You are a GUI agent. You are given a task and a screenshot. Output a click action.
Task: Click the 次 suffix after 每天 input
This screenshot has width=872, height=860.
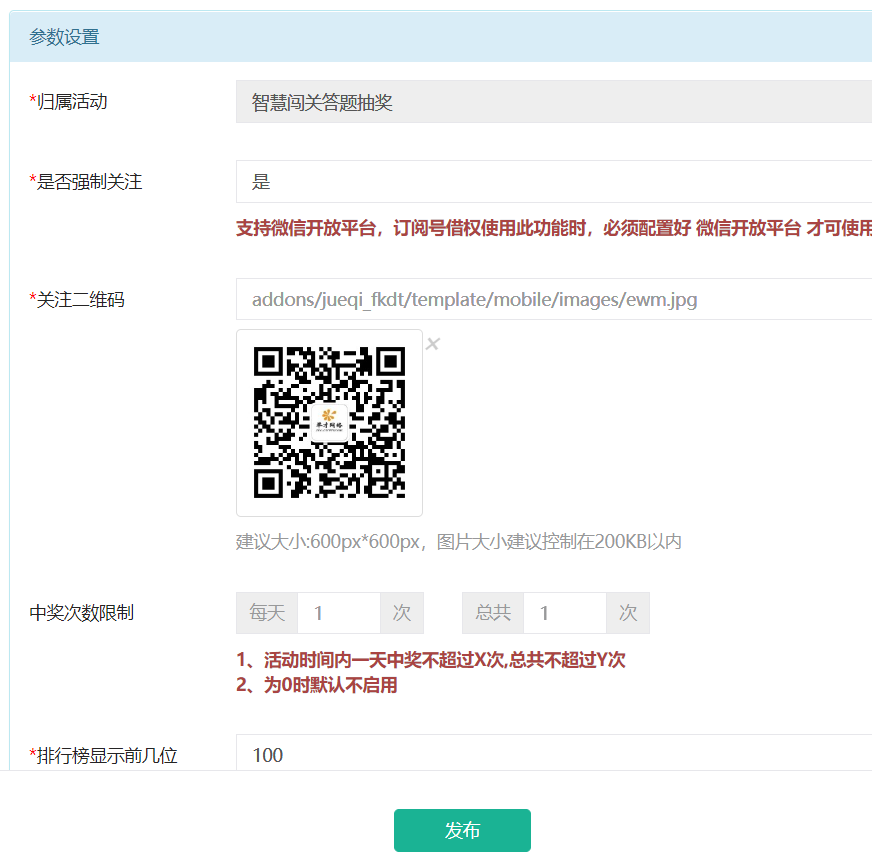click(402, 613)
